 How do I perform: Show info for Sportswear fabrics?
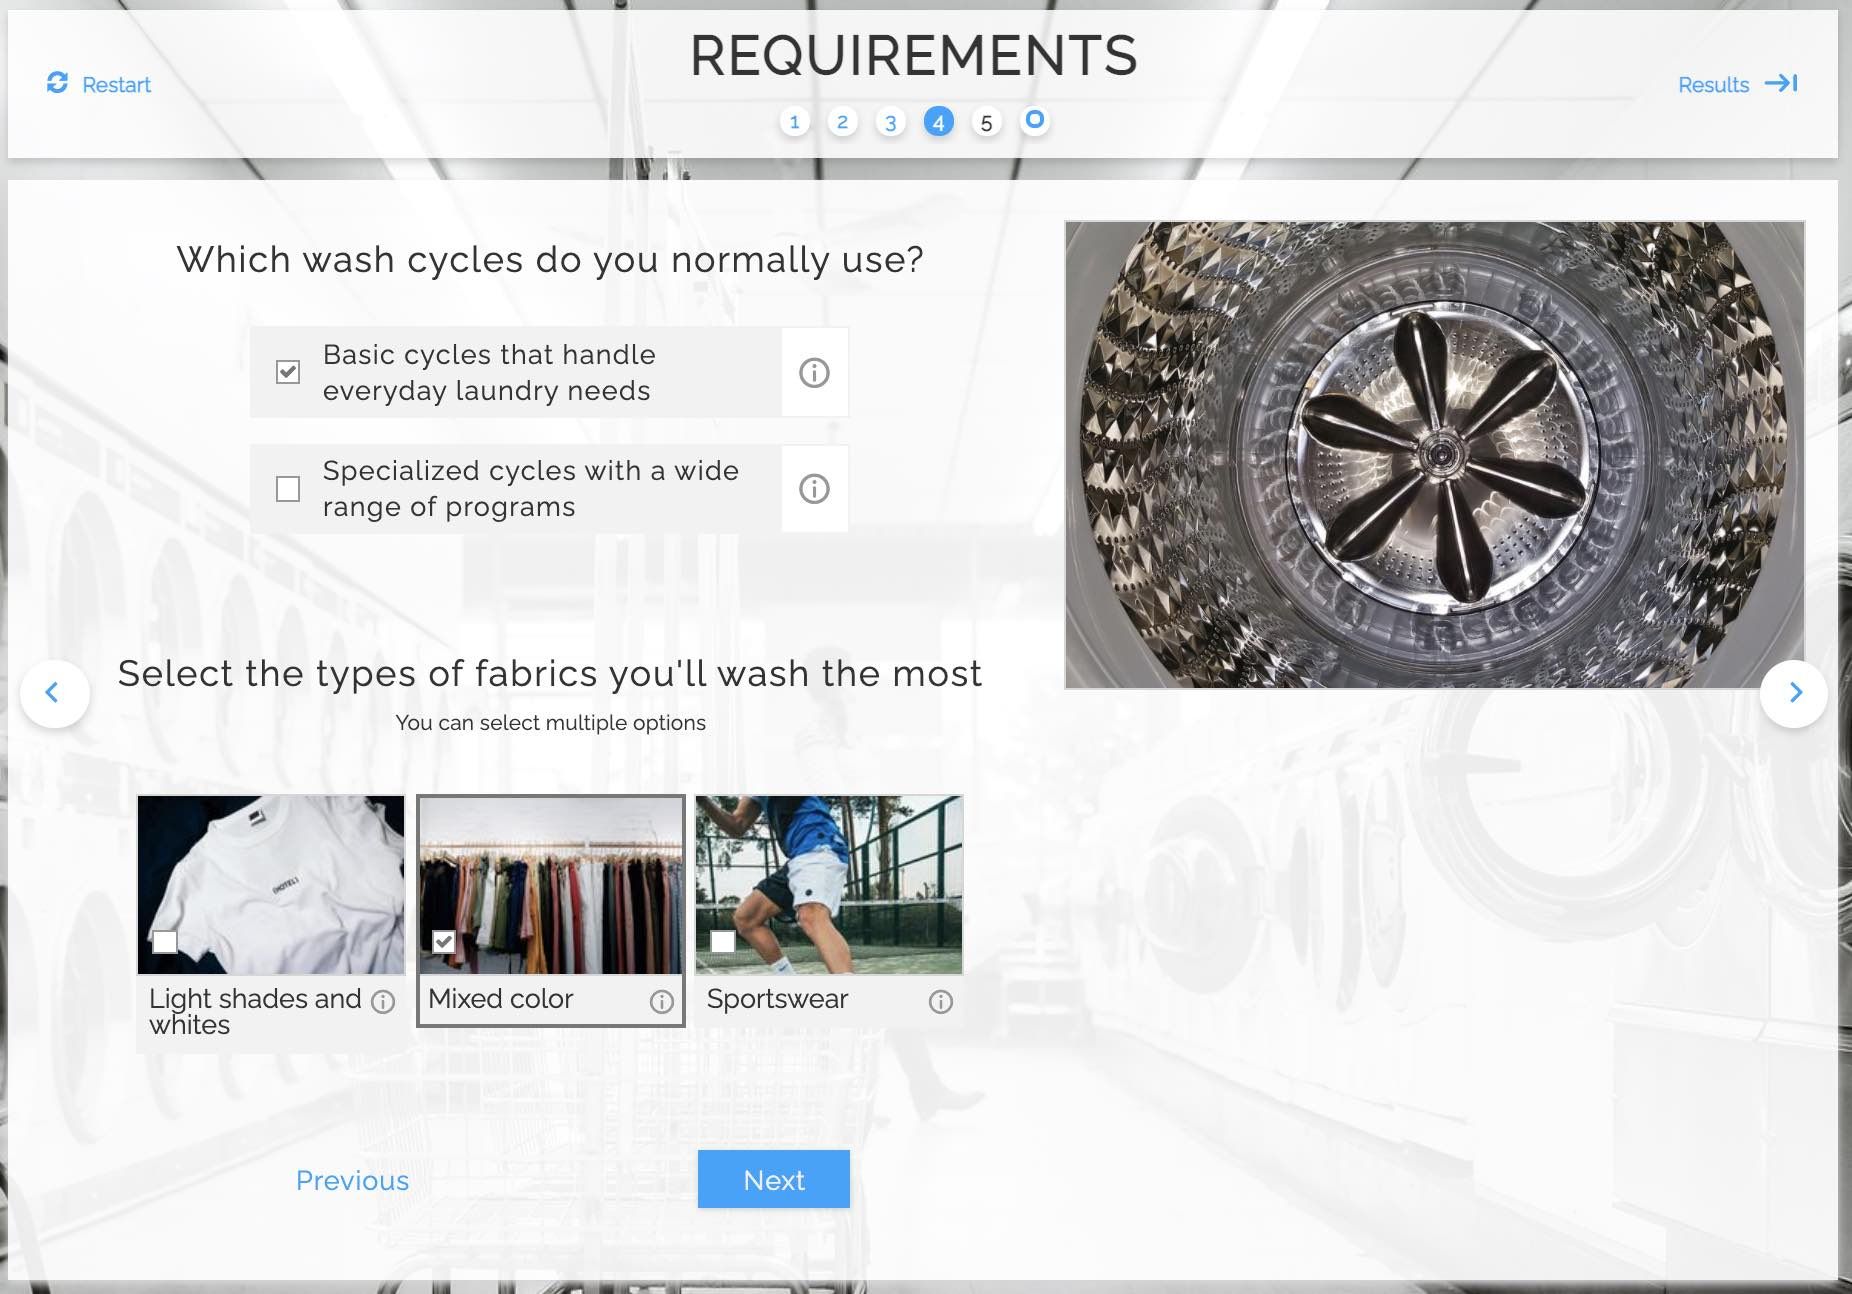pos(940,1002)
